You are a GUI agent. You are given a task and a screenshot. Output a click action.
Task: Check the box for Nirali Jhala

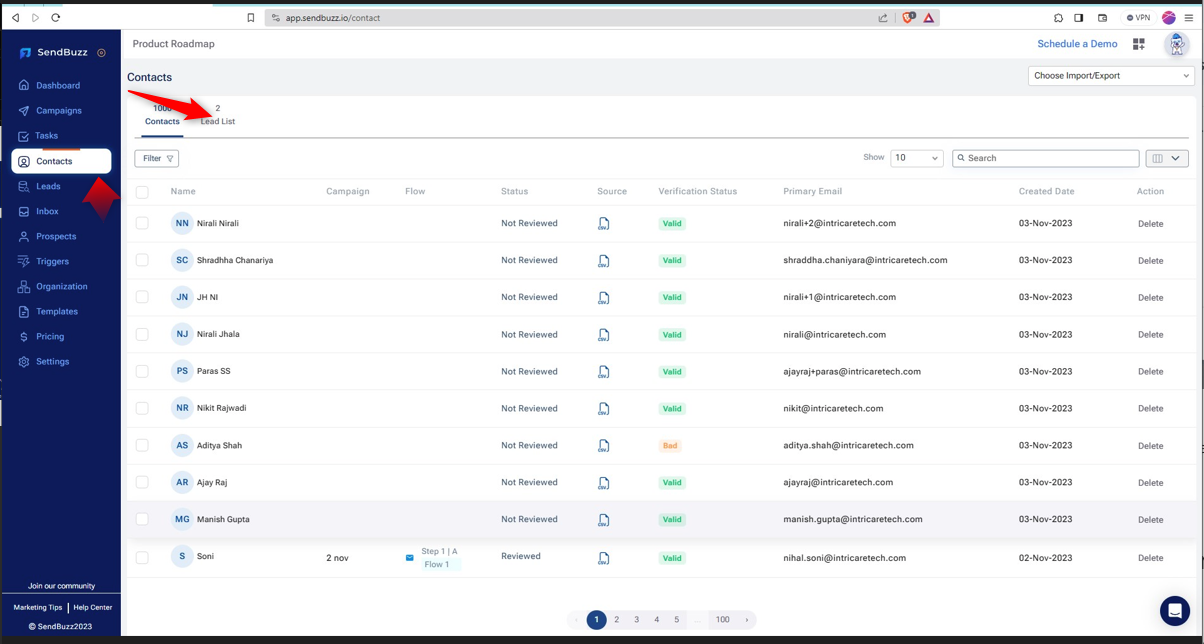pos(142,334)
